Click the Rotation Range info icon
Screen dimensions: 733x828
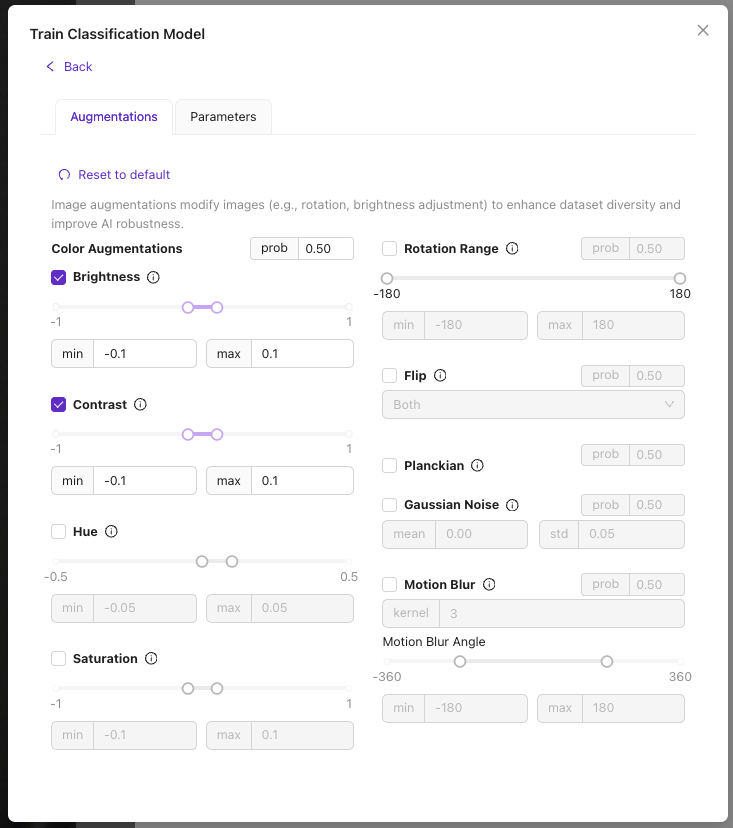coord(512,248)
